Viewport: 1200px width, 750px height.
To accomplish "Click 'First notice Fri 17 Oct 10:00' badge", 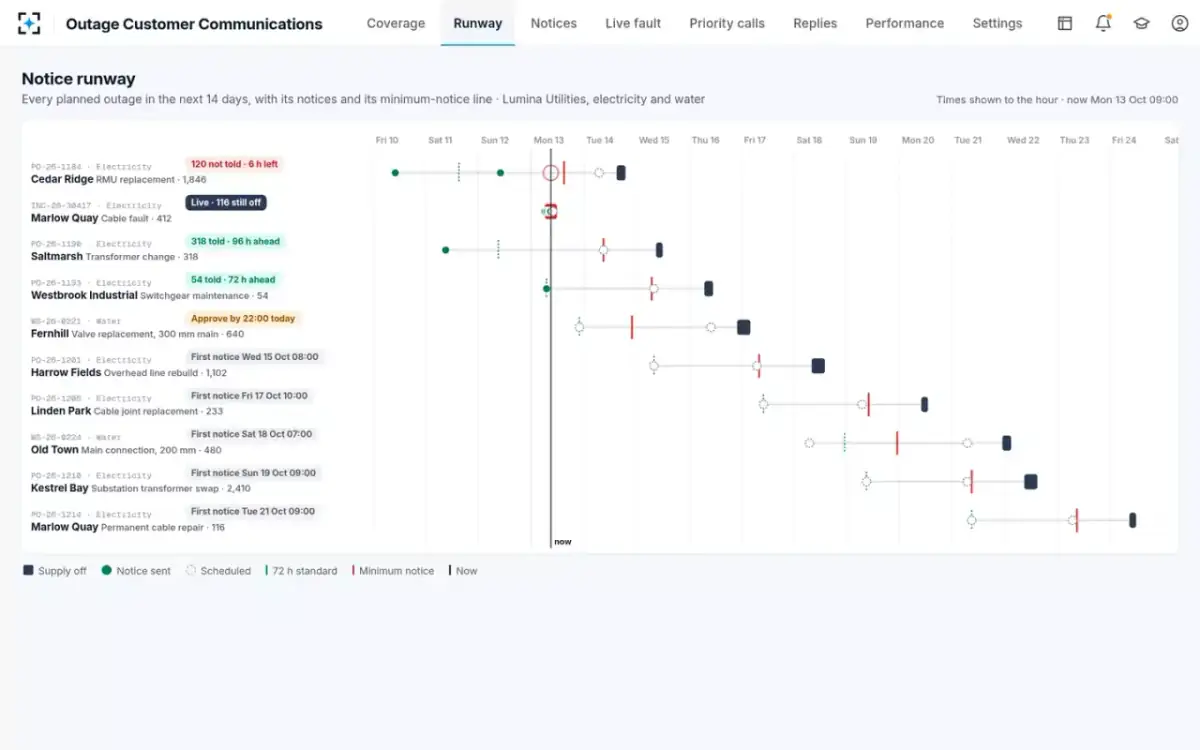I will point(250,396).
